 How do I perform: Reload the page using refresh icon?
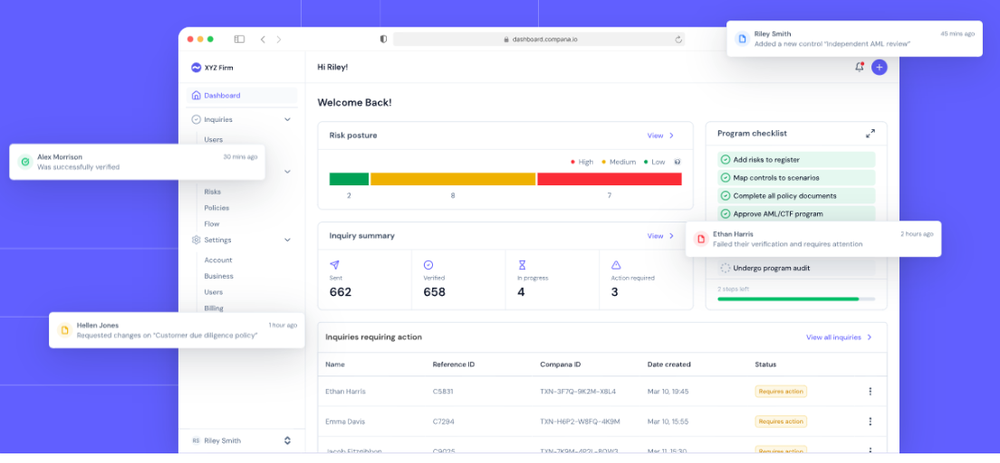679,40
